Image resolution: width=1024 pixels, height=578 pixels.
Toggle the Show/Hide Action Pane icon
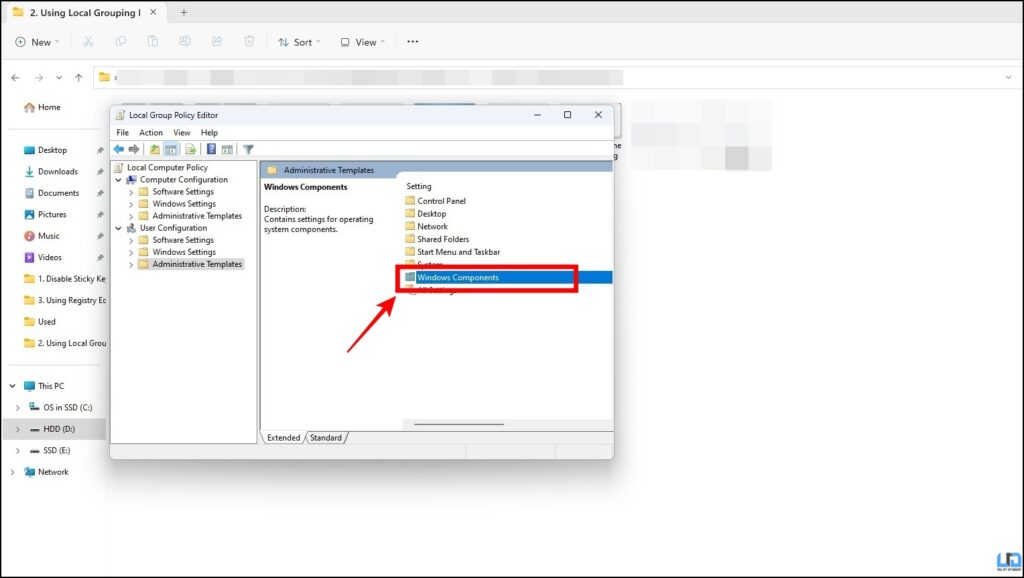pos(227,150)
